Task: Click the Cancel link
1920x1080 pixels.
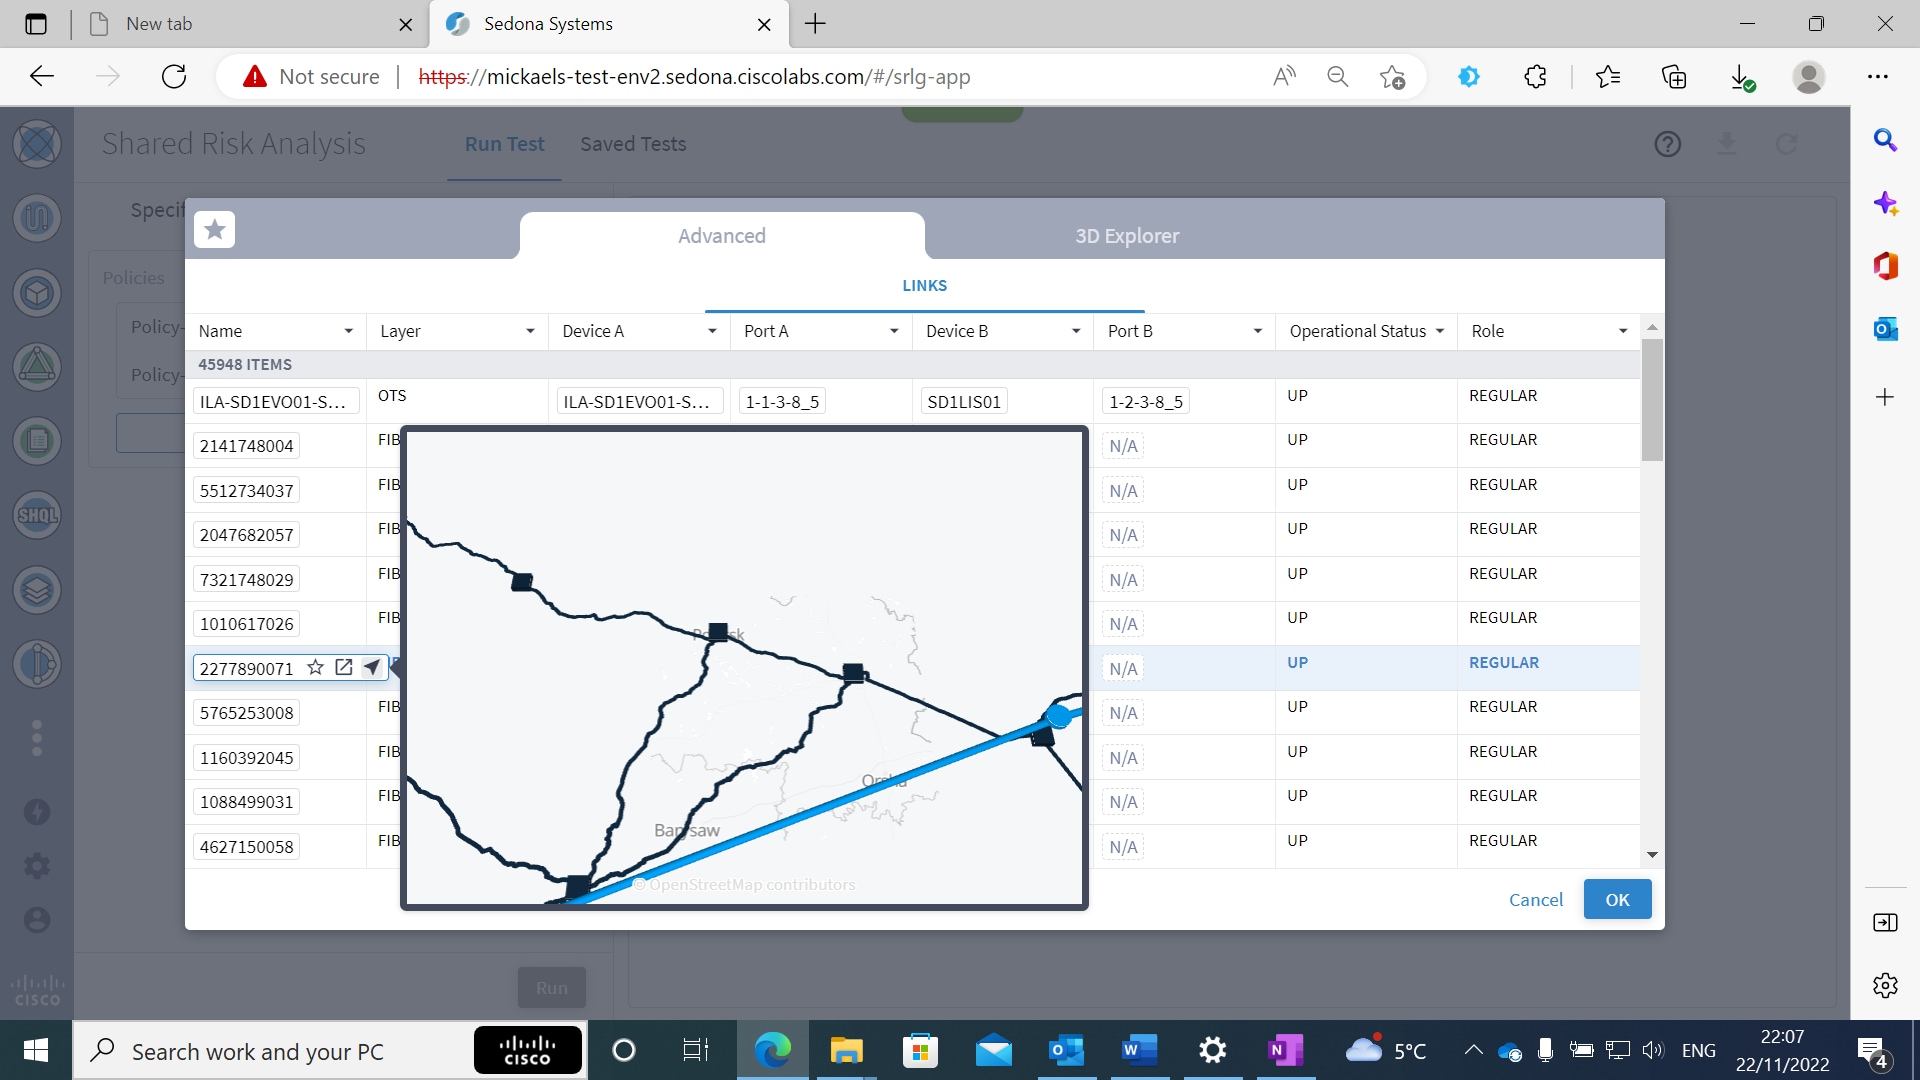Action: pos(1535,899)
